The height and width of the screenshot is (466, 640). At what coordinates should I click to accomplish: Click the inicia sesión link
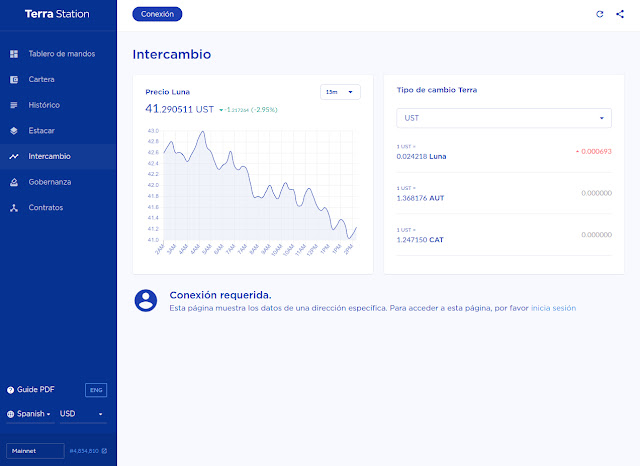click(x=553, y=308)
